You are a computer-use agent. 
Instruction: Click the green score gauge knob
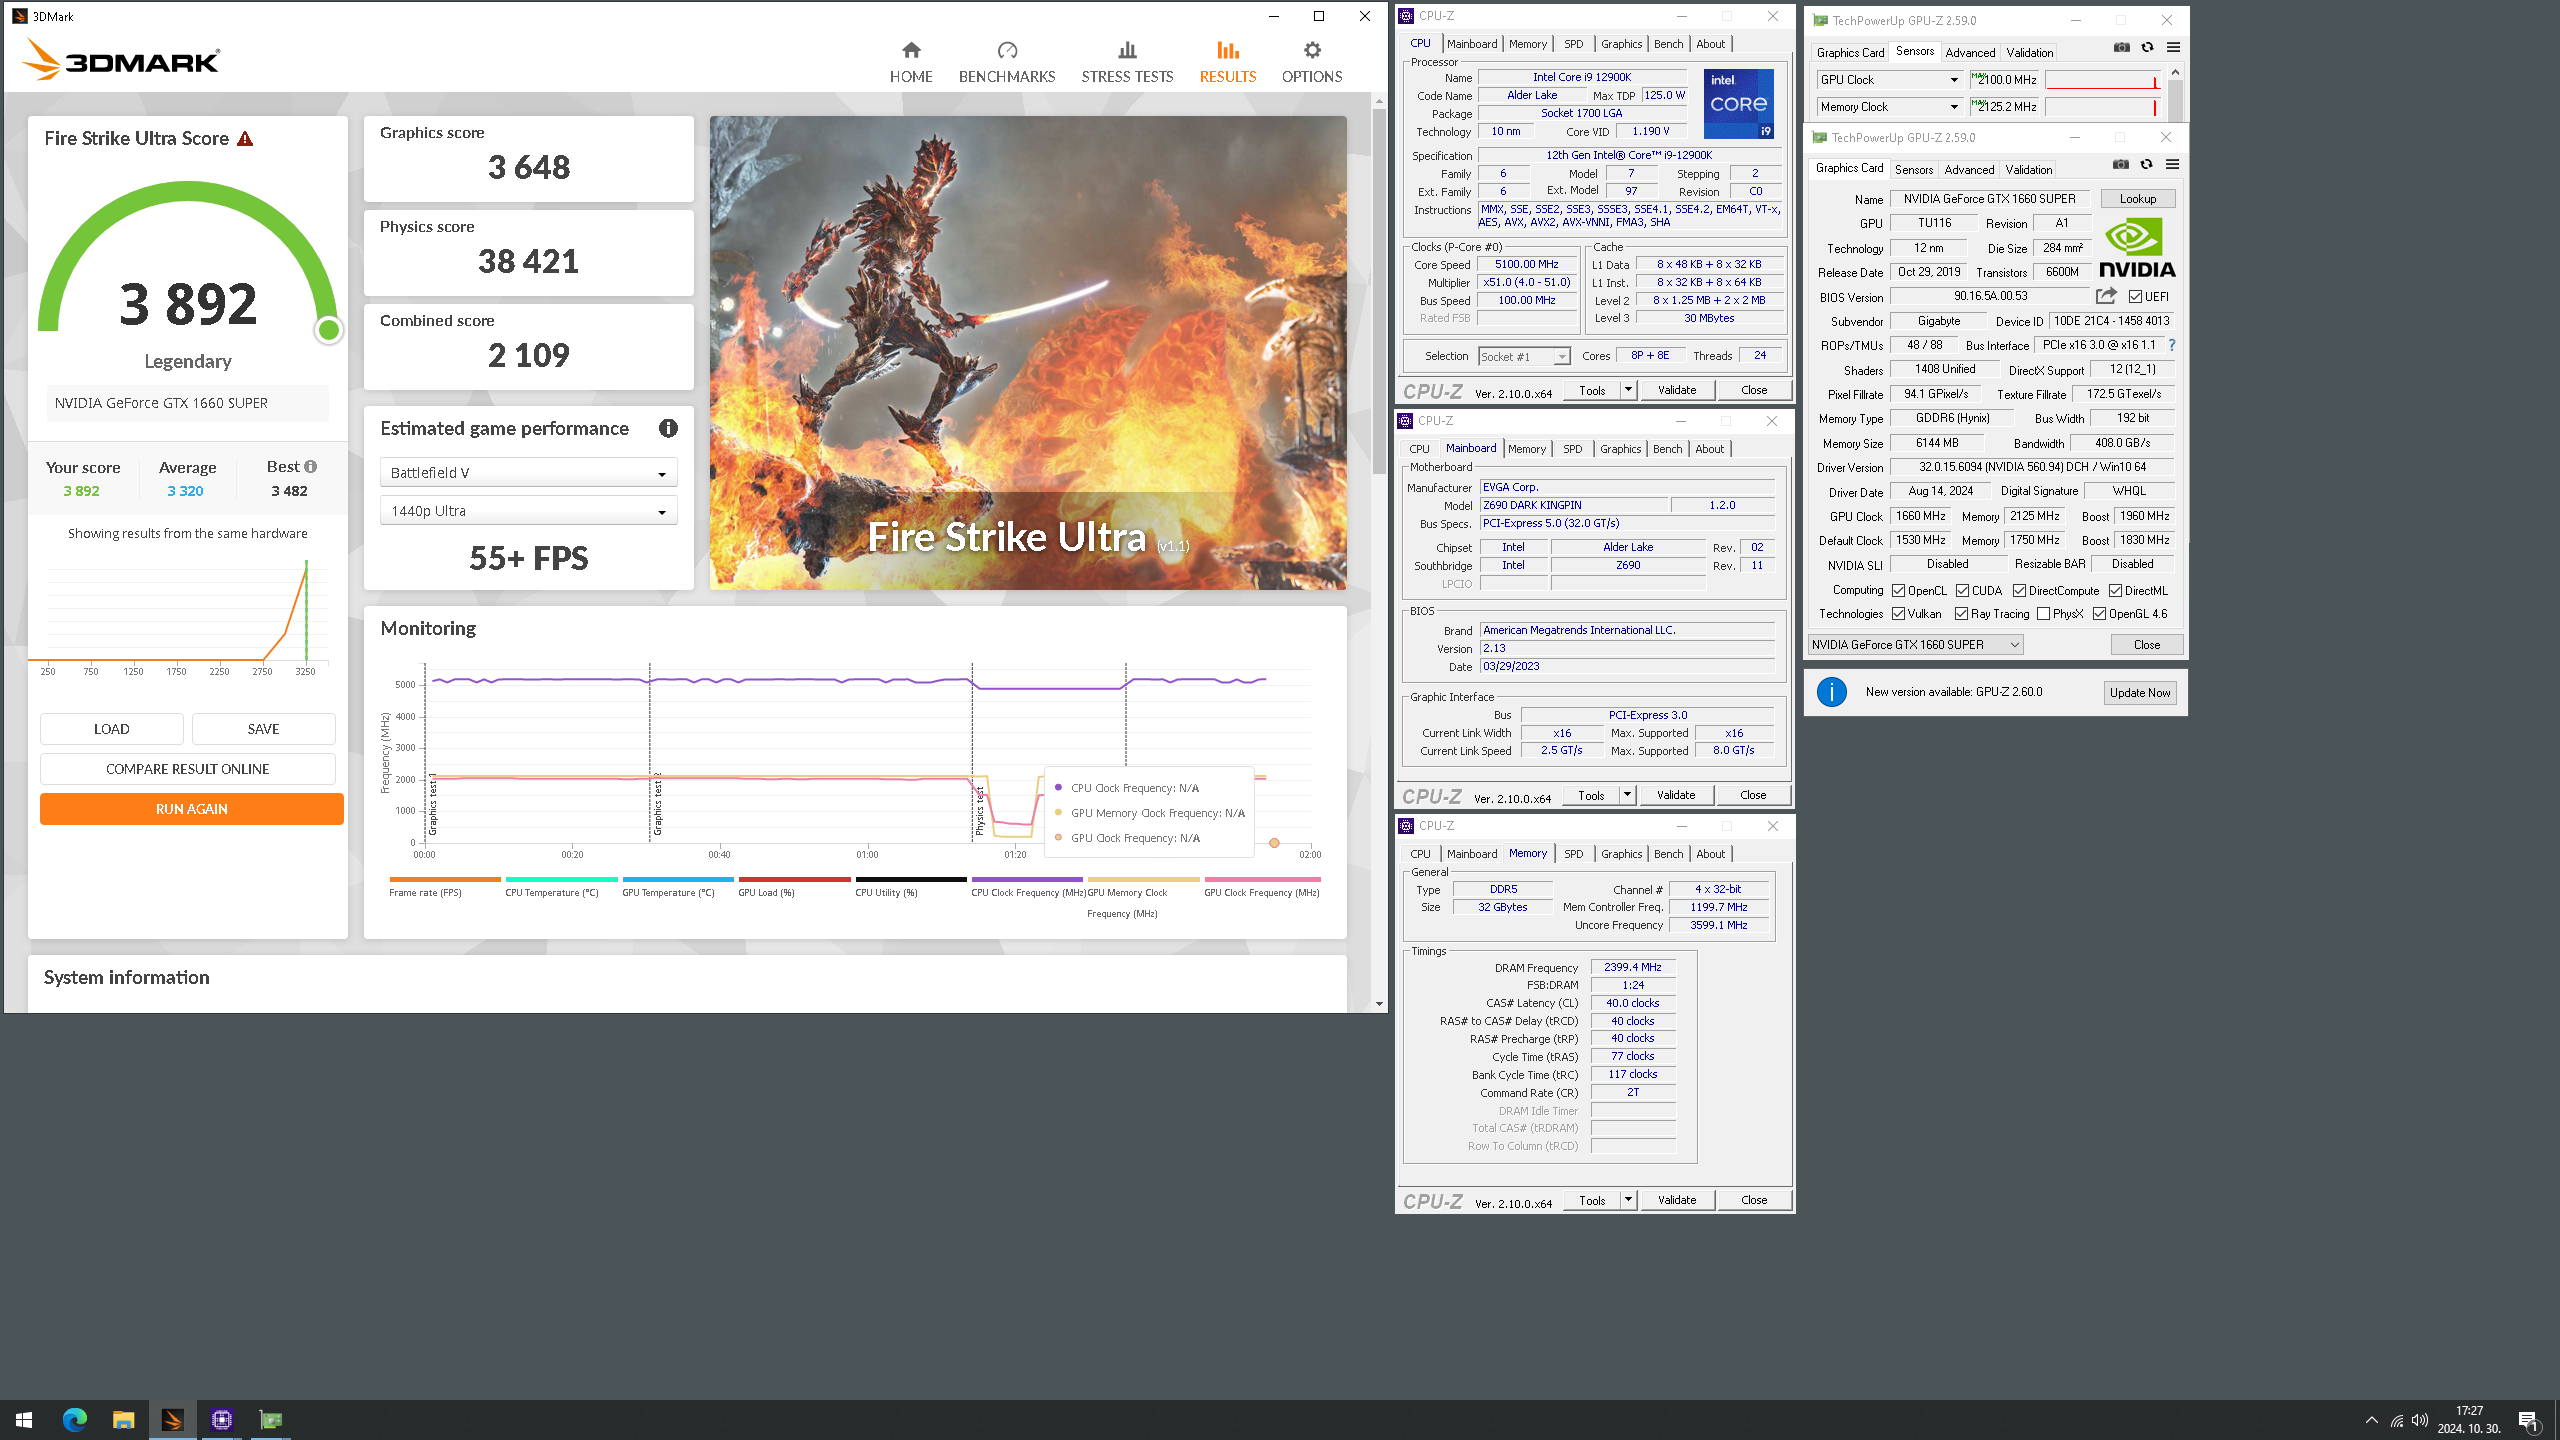coord(328,330)
